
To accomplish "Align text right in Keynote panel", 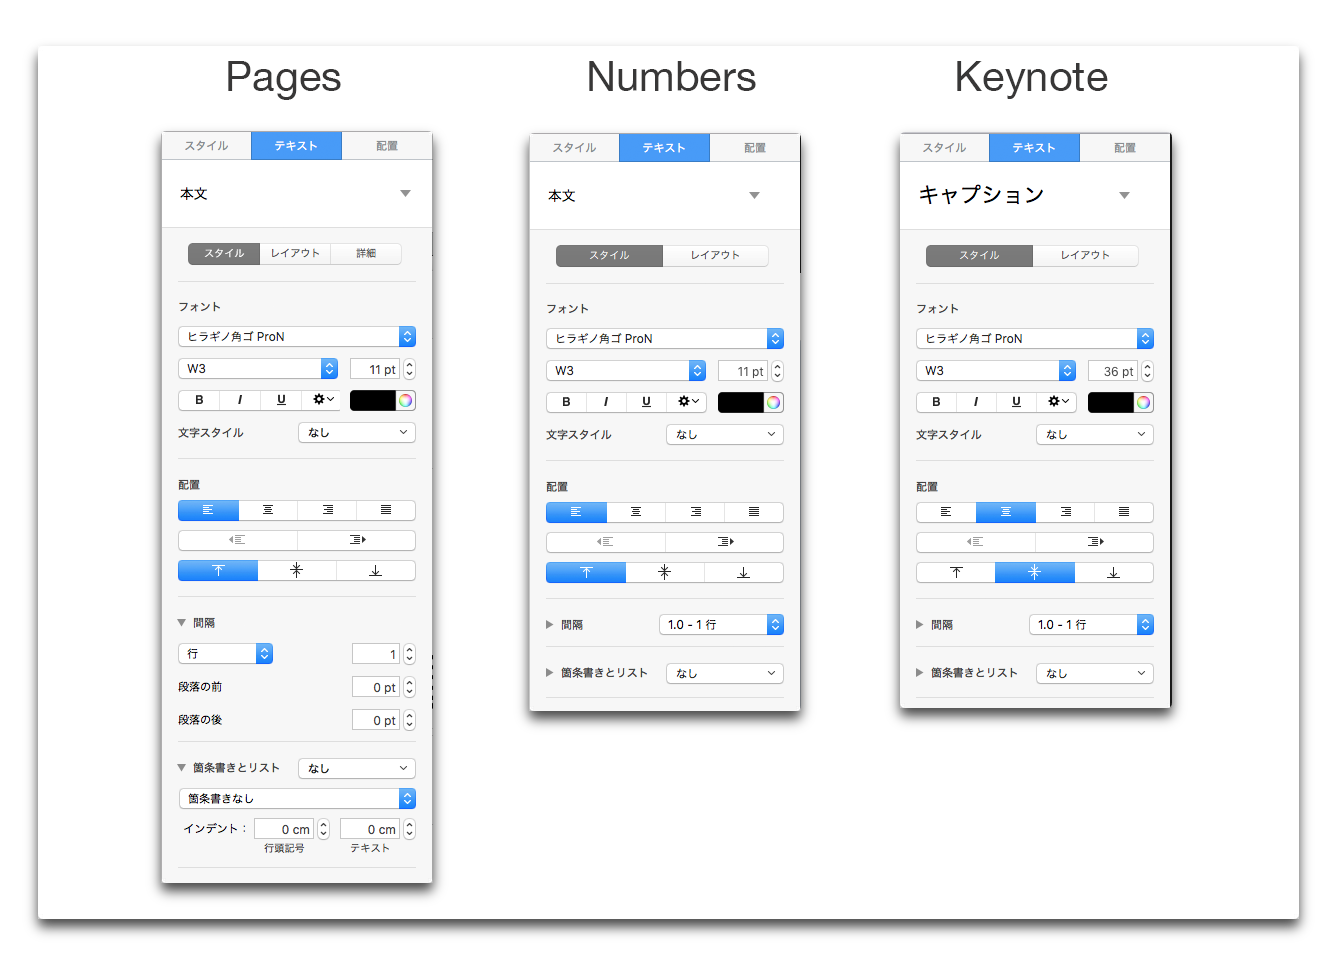I will (1065, 512).
